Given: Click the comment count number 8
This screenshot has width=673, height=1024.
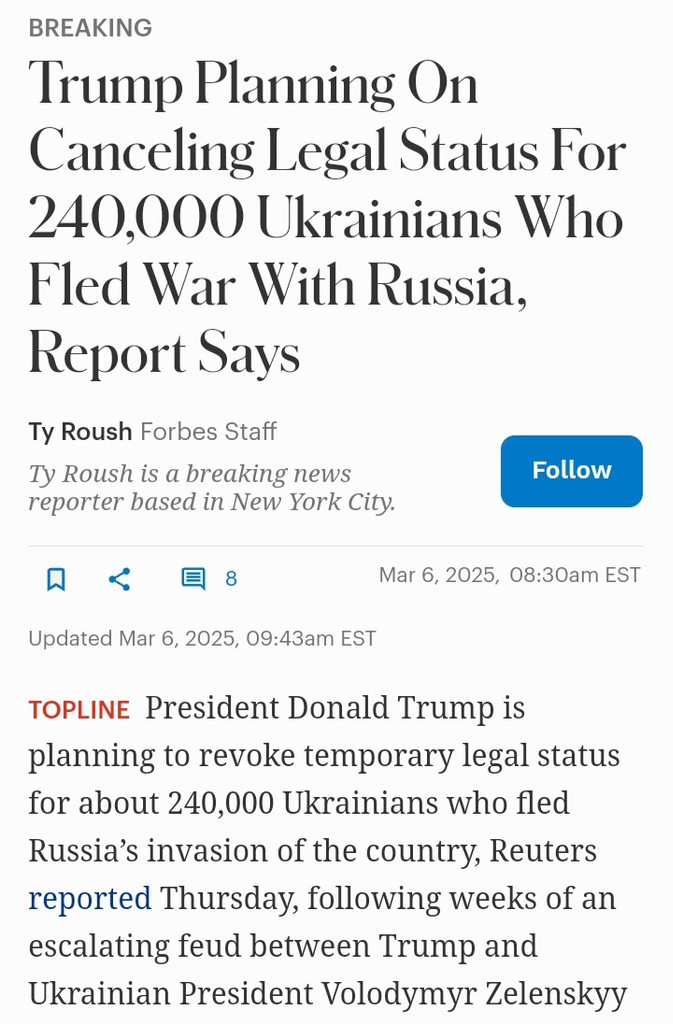Looking at the screenshot, I should coord(231,579).
